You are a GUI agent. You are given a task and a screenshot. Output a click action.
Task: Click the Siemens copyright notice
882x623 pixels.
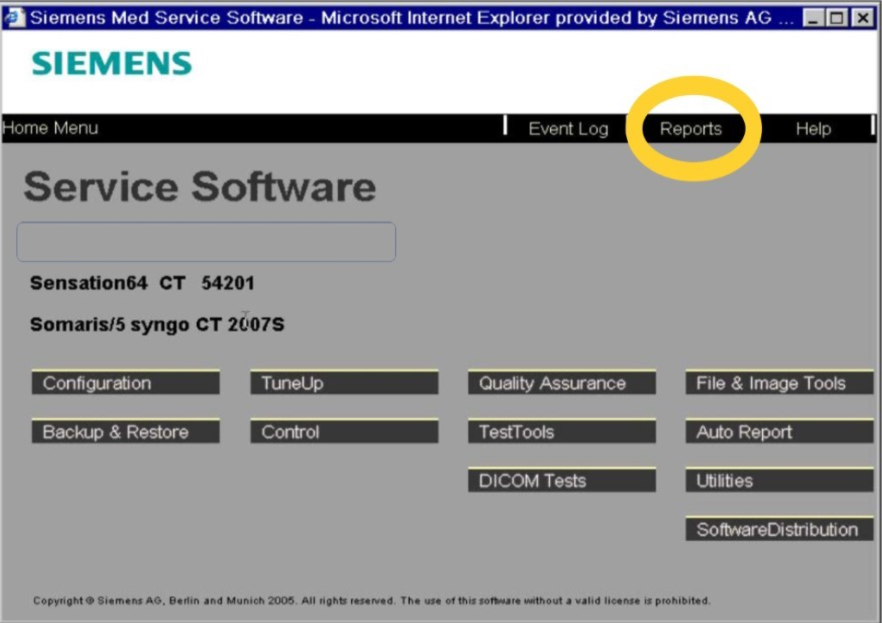371,601
